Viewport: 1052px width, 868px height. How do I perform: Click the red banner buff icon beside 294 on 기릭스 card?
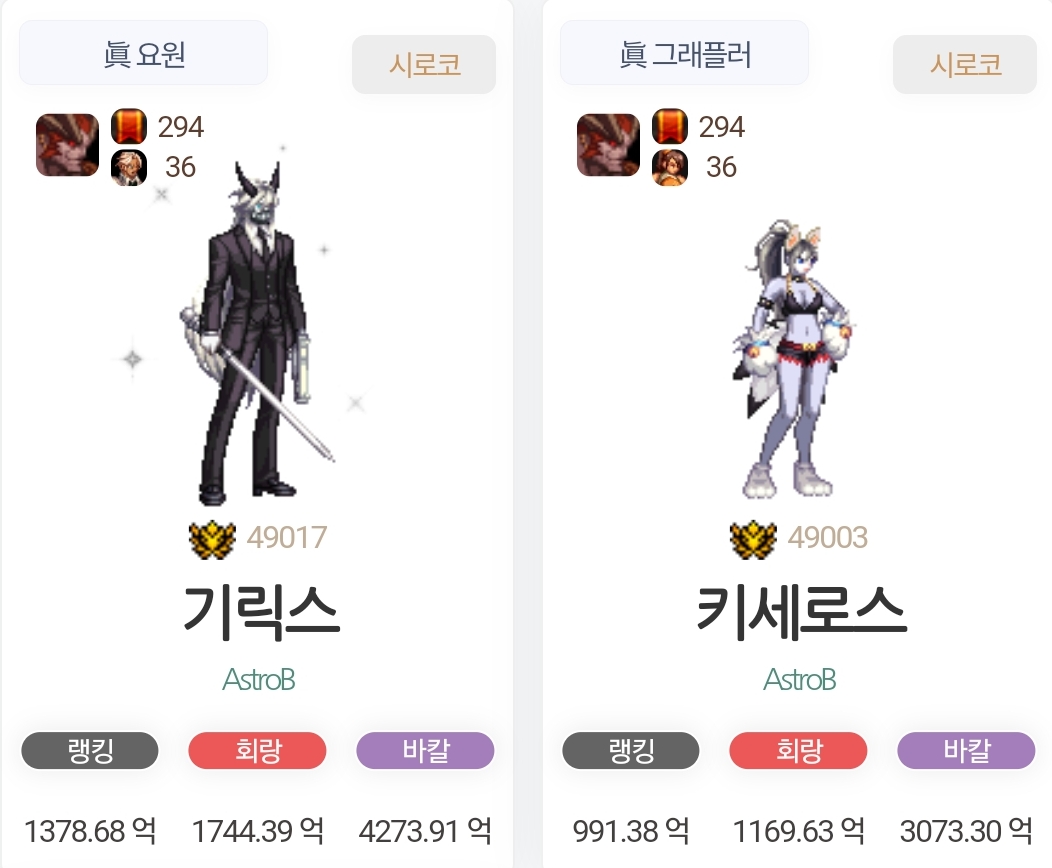[129, 126]
